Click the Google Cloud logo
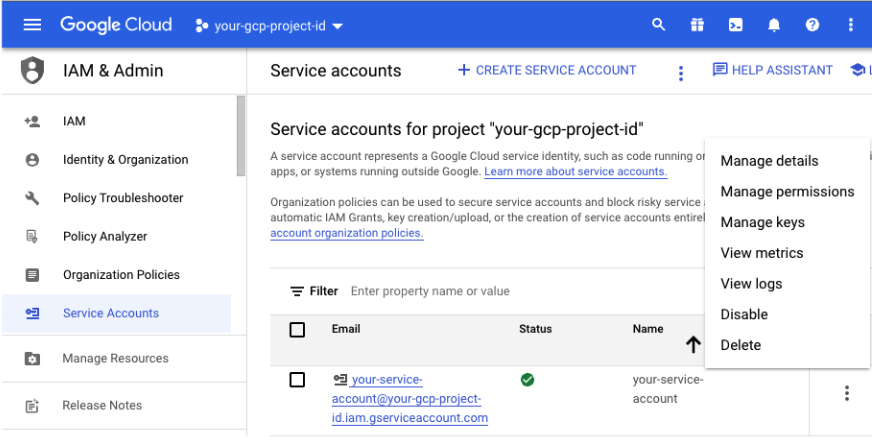This screenshot has height=447, width=872. coord(116,25)
